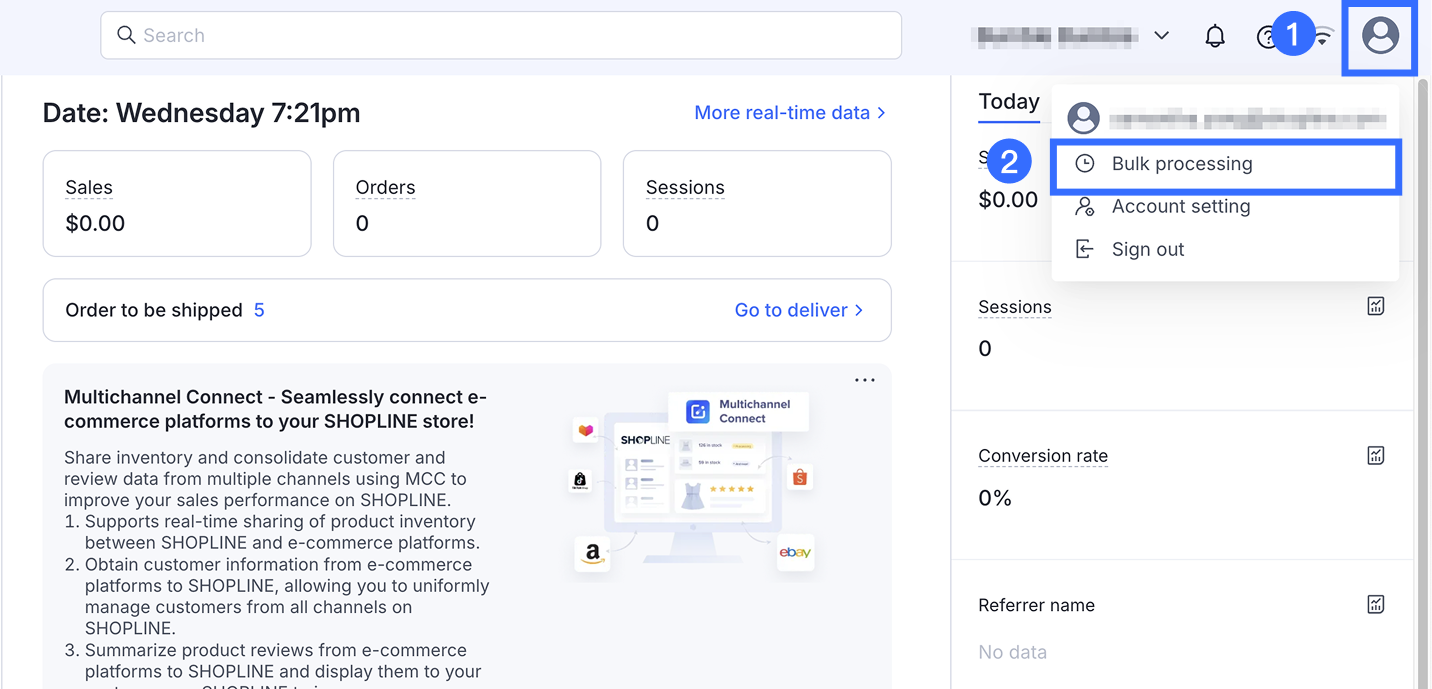
Task: Click the notification bell icon
Action: coord(1215,37)
